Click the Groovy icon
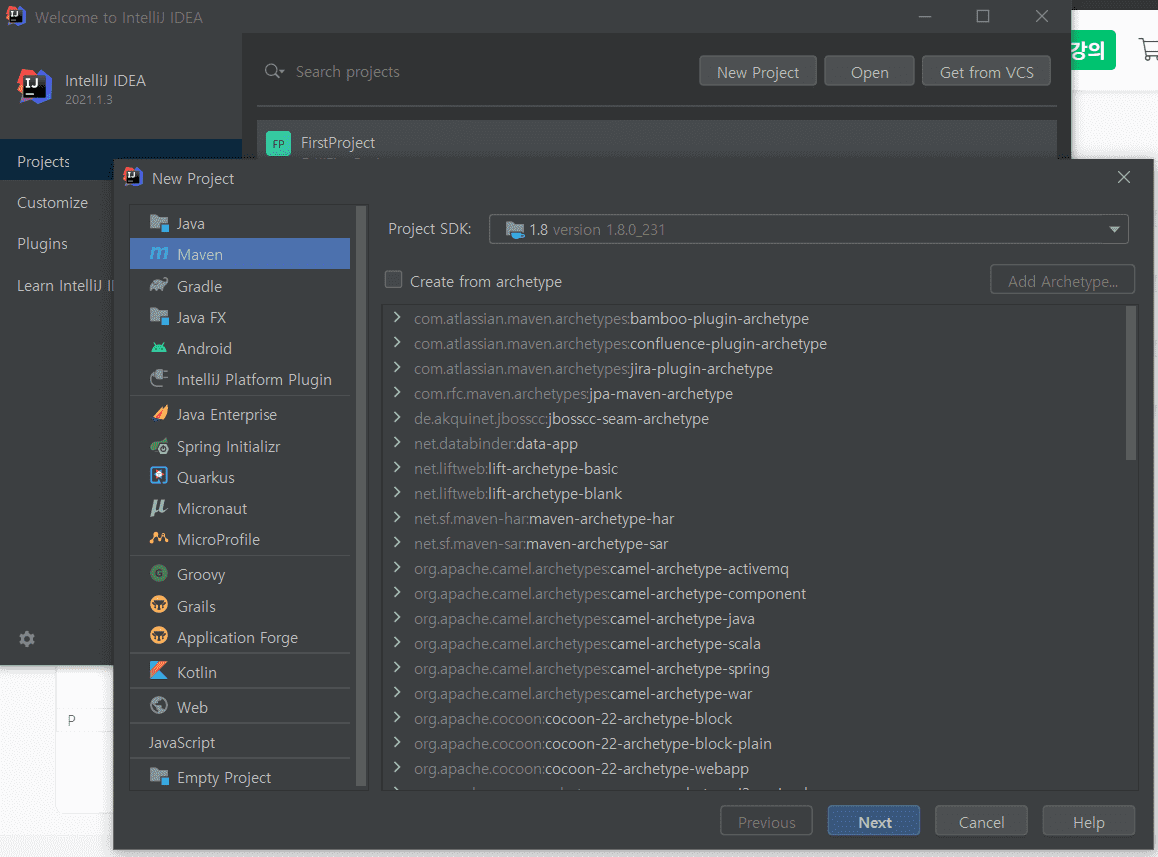 [x=159, y=573]
